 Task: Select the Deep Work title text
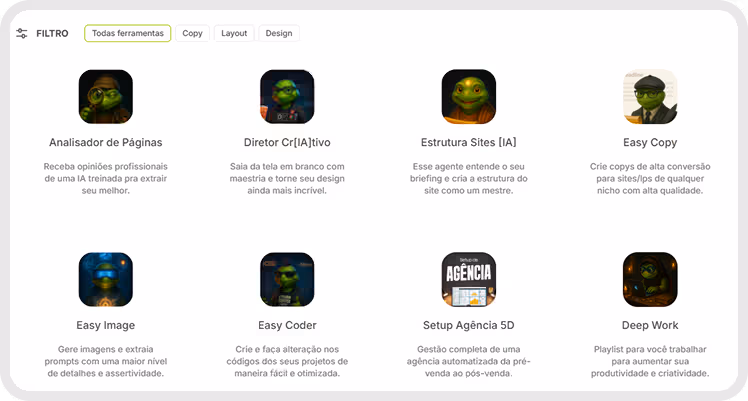tap(650, 325)
